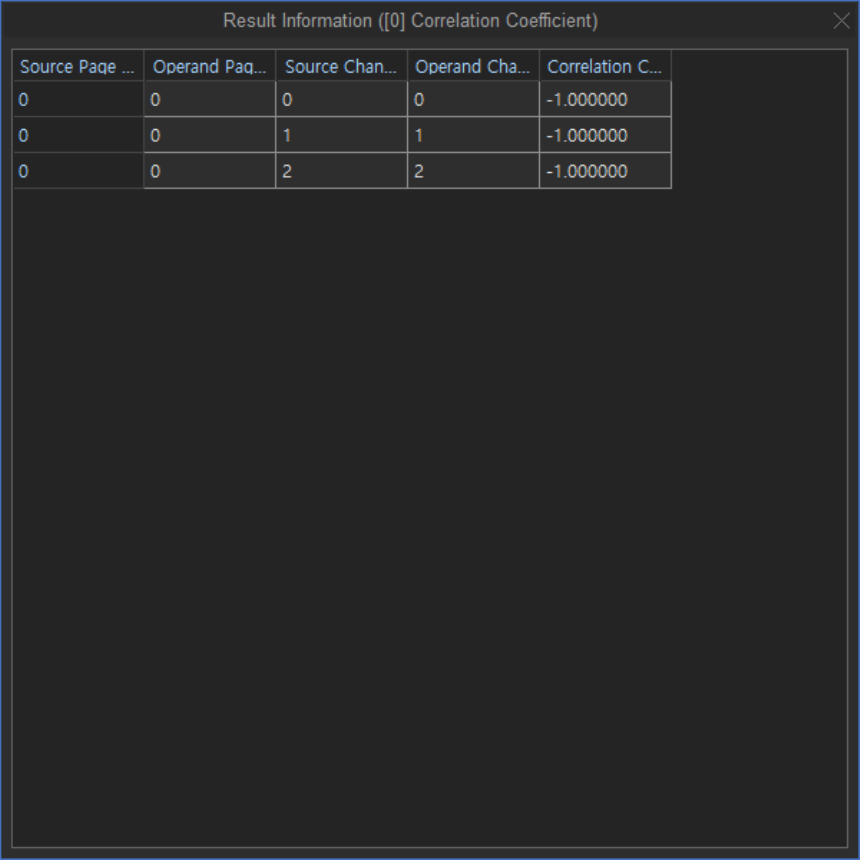Click Source Channel cell showing 1
Viewport: 860px width, 860px height.
[341, 136]
